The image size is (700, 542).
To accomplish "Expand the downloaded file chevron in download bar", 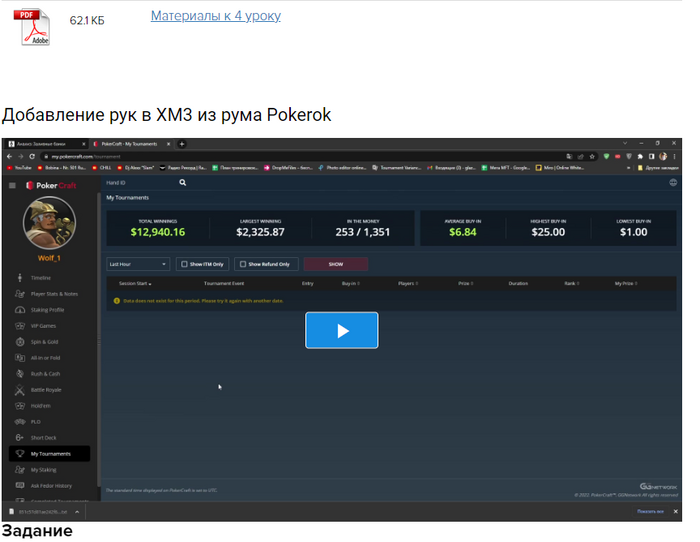I will pyautogui.click(x=77, y=512).
